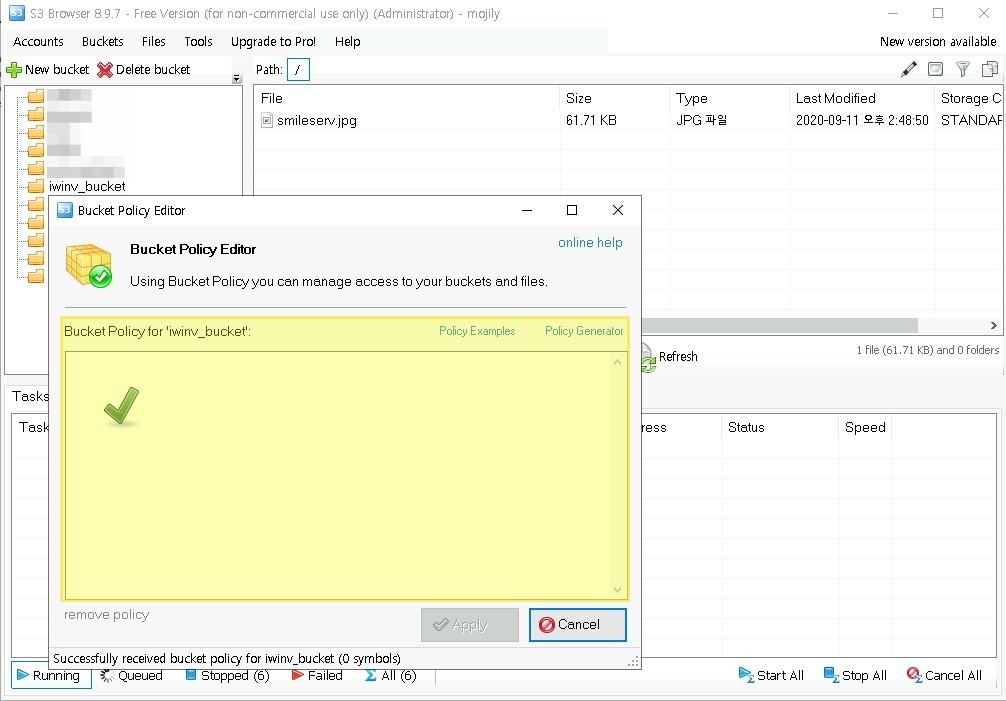
Task: Open the Files menu
Action: click(153, 42)
